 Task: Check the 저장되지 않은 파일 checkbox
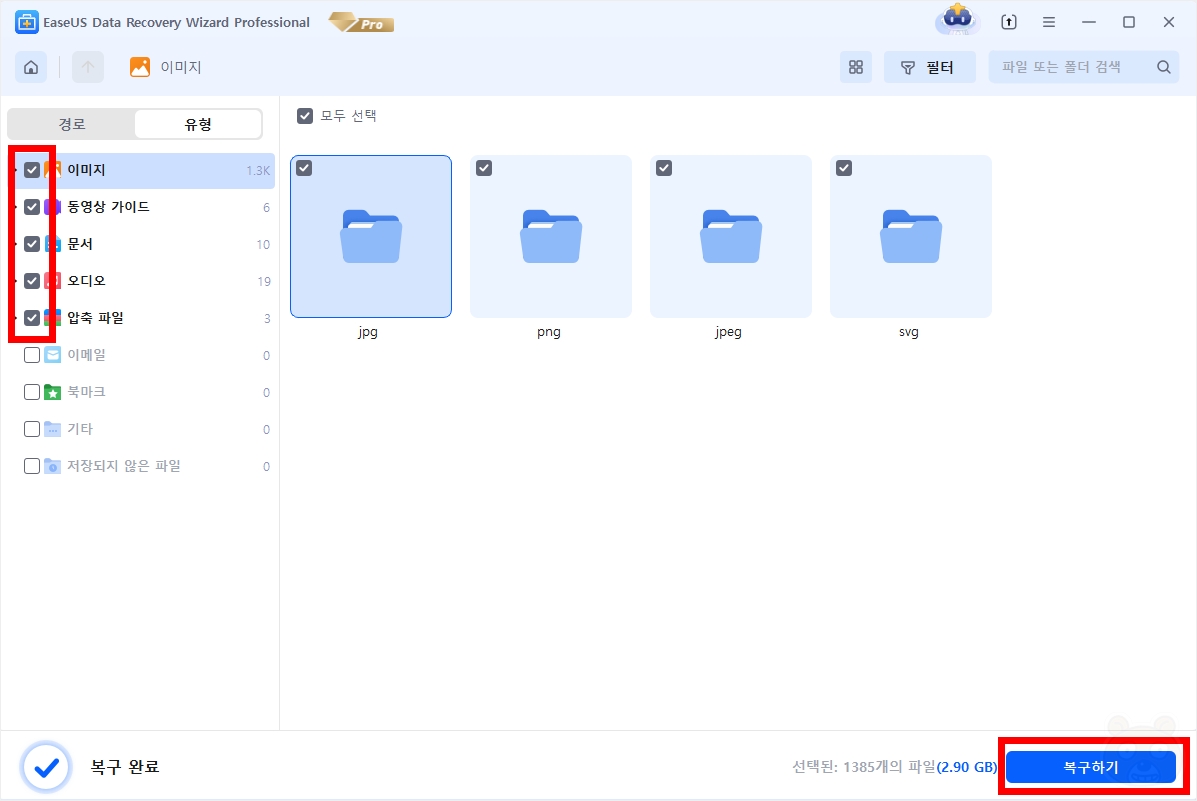coord(32,466)
